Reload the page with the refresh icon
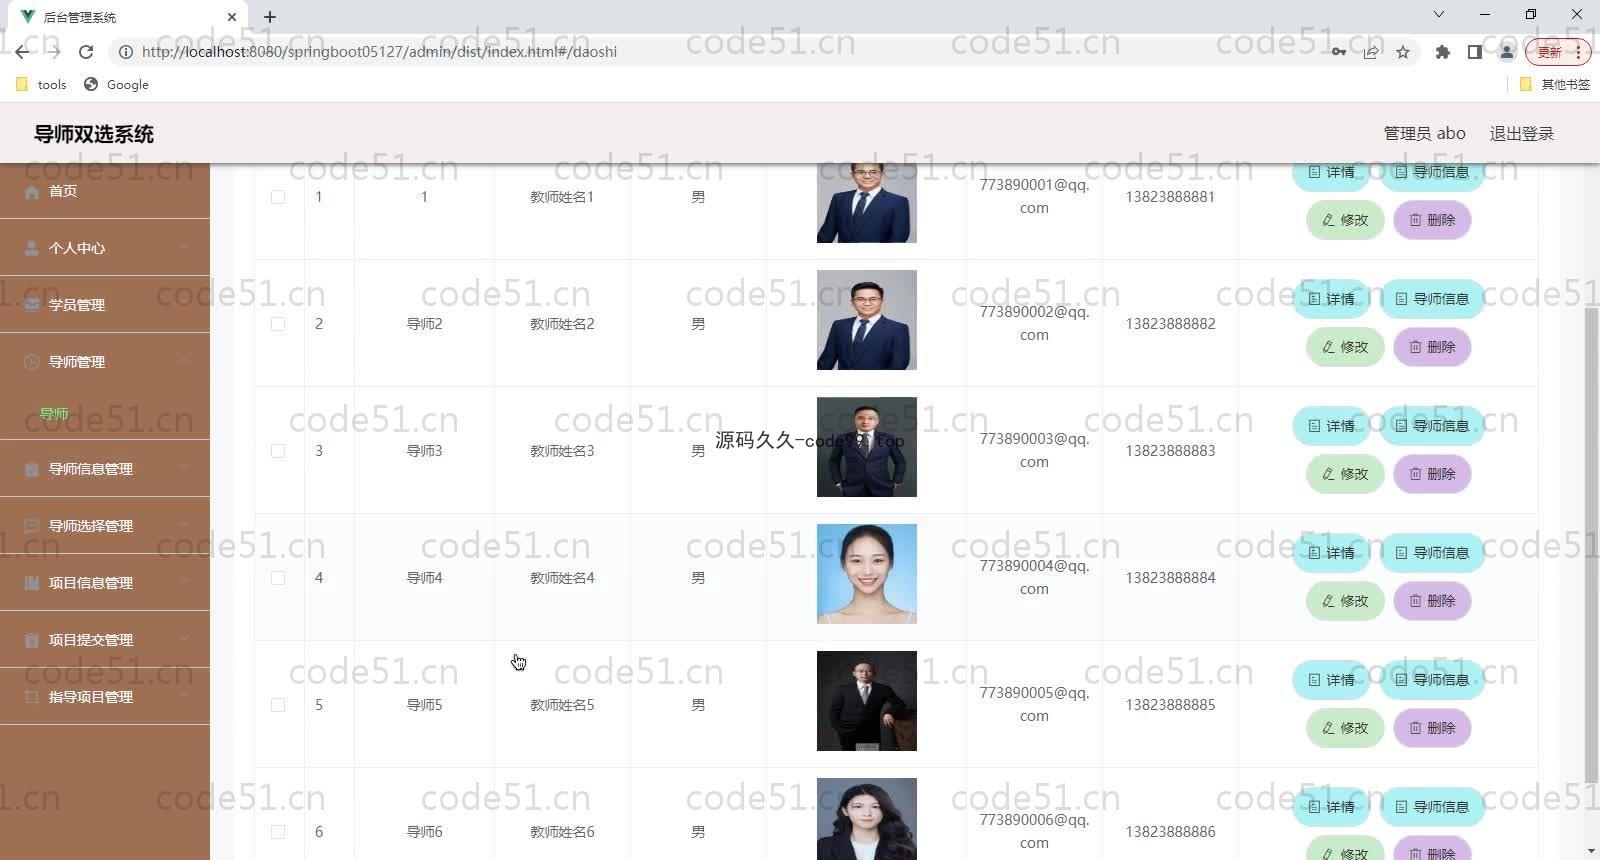Screen dimensions: 1600x860 pos(86,52)
